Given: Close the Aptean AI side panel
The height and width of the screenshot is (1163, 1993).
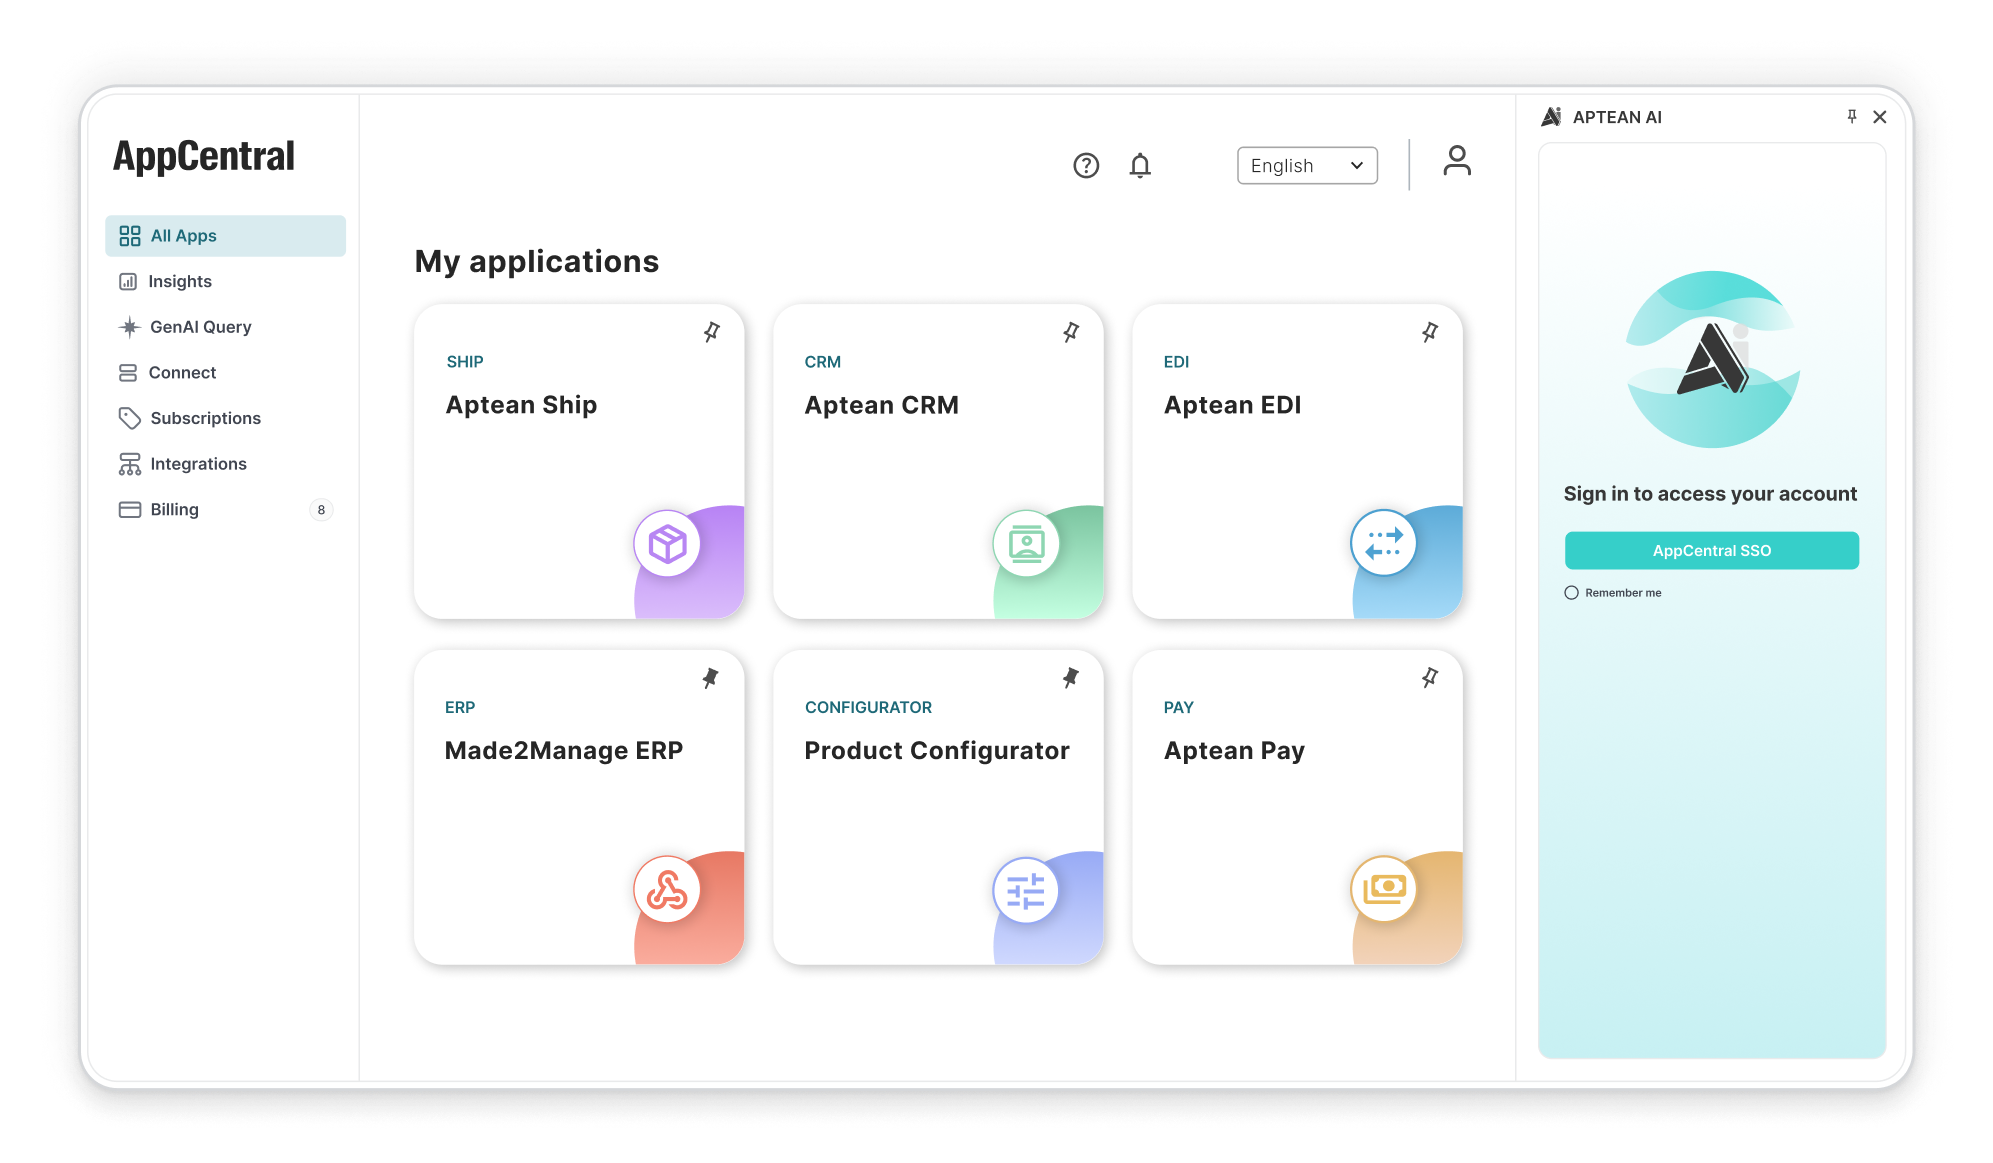Looking at the screenshot, I should click(1880, 117).
